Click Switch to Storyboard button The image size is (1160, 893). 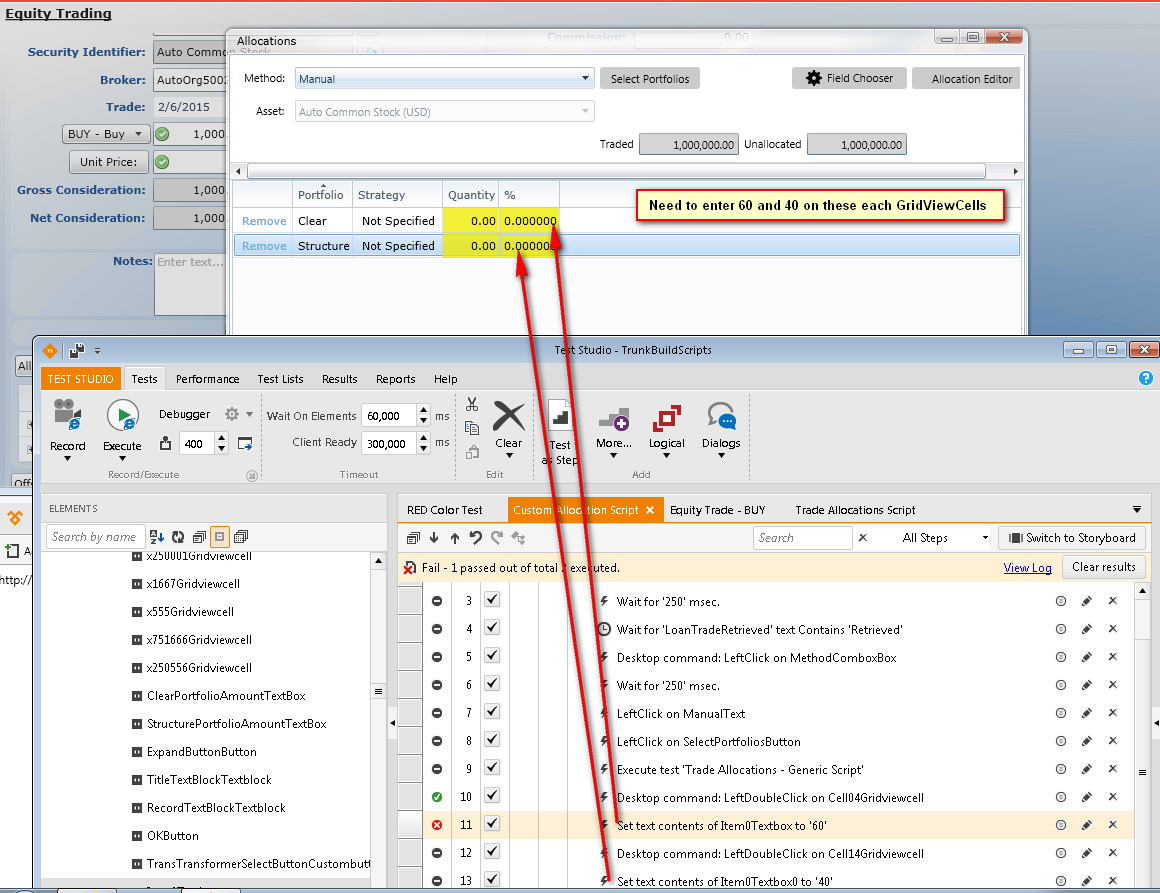1071,538
